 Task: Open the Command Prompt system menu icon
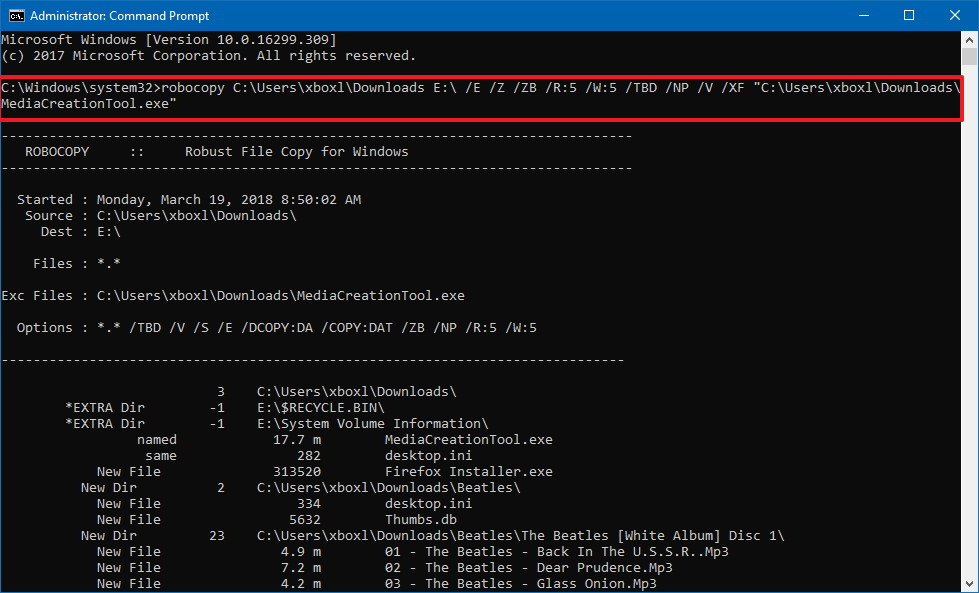[x=16, y=16]
